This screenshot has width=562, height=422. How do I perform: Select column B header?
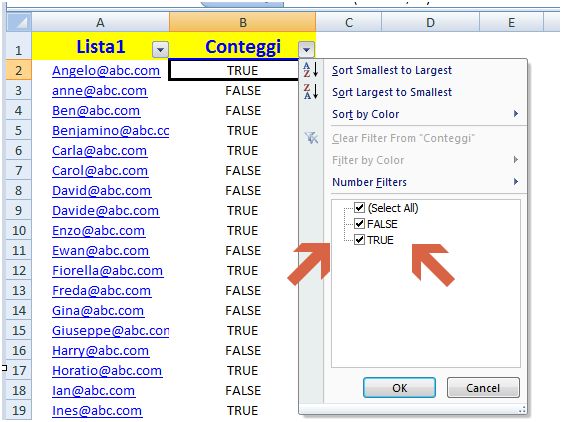243,23
